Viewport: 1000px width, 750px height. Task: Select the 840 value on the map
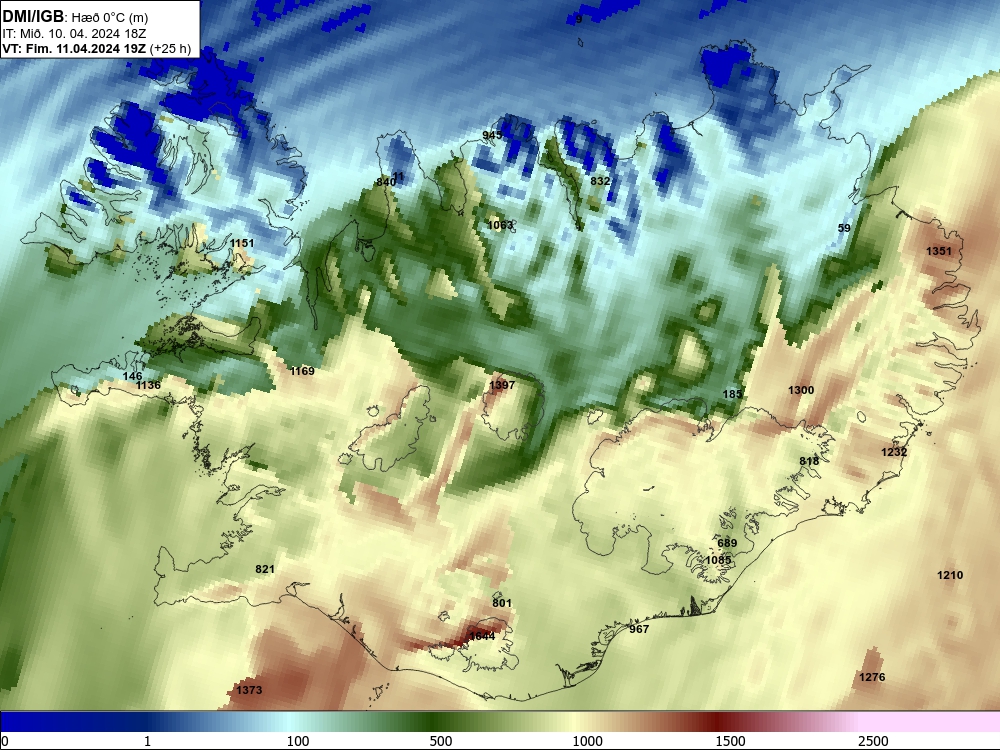pyautogui.click(x=386, y=182)
